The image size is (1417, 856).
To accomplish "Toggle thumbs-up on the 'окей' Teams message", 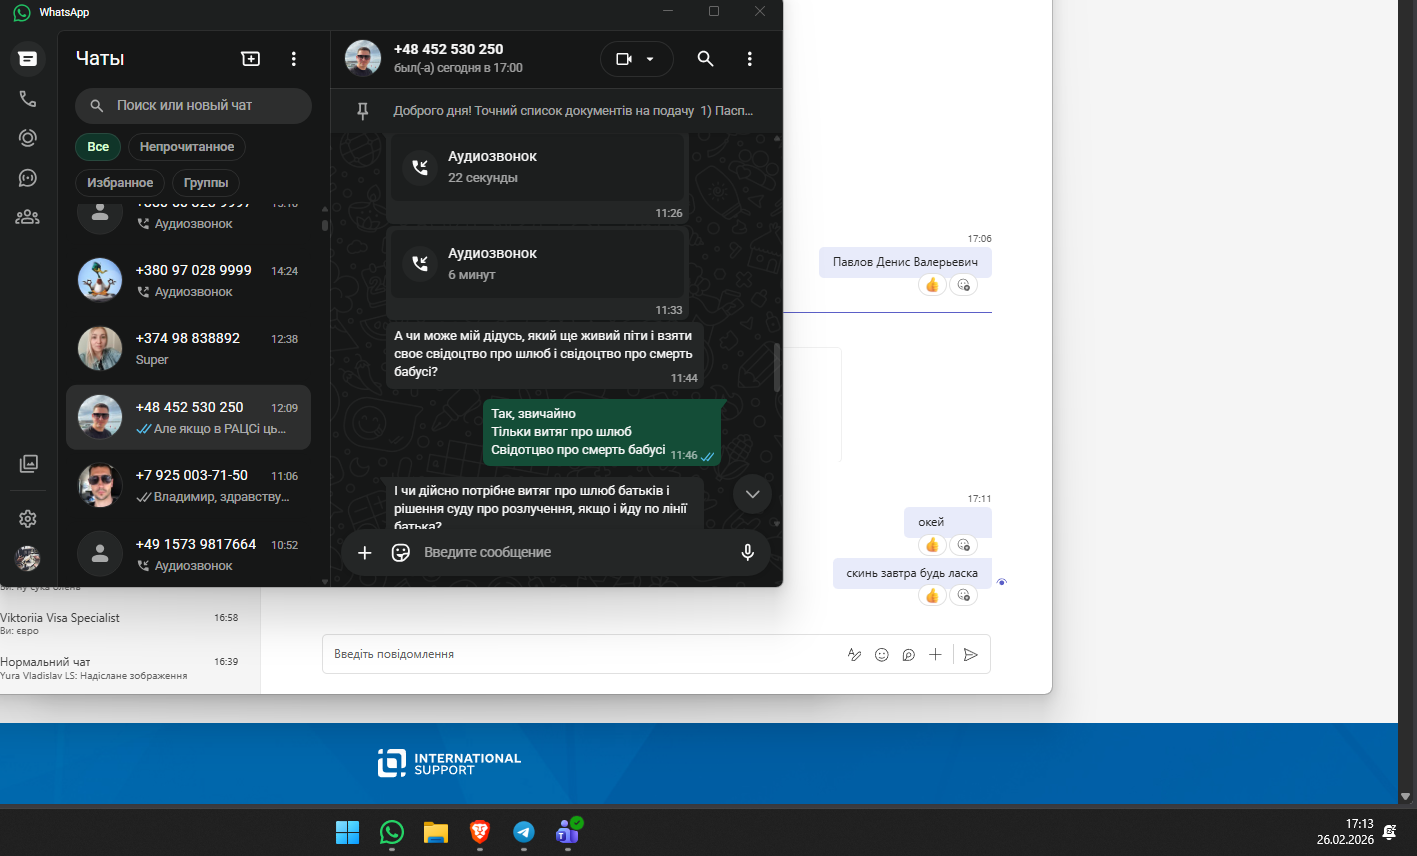I will pos(932,545).
